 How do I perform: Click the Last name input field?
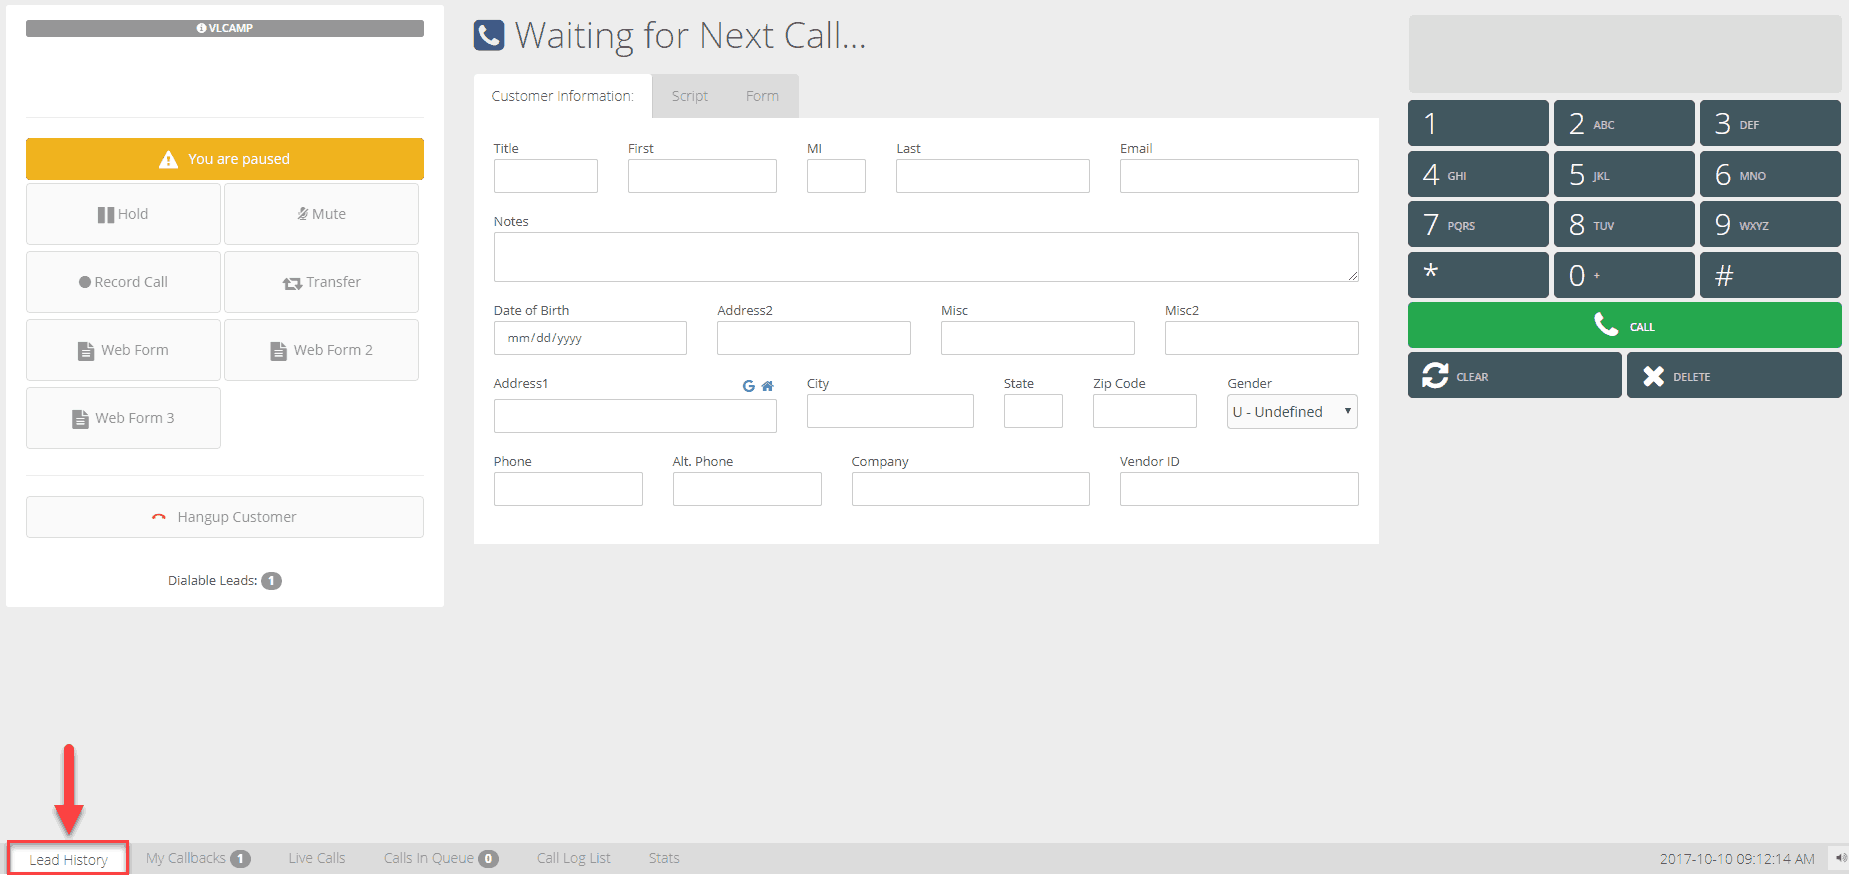point(993,176)
